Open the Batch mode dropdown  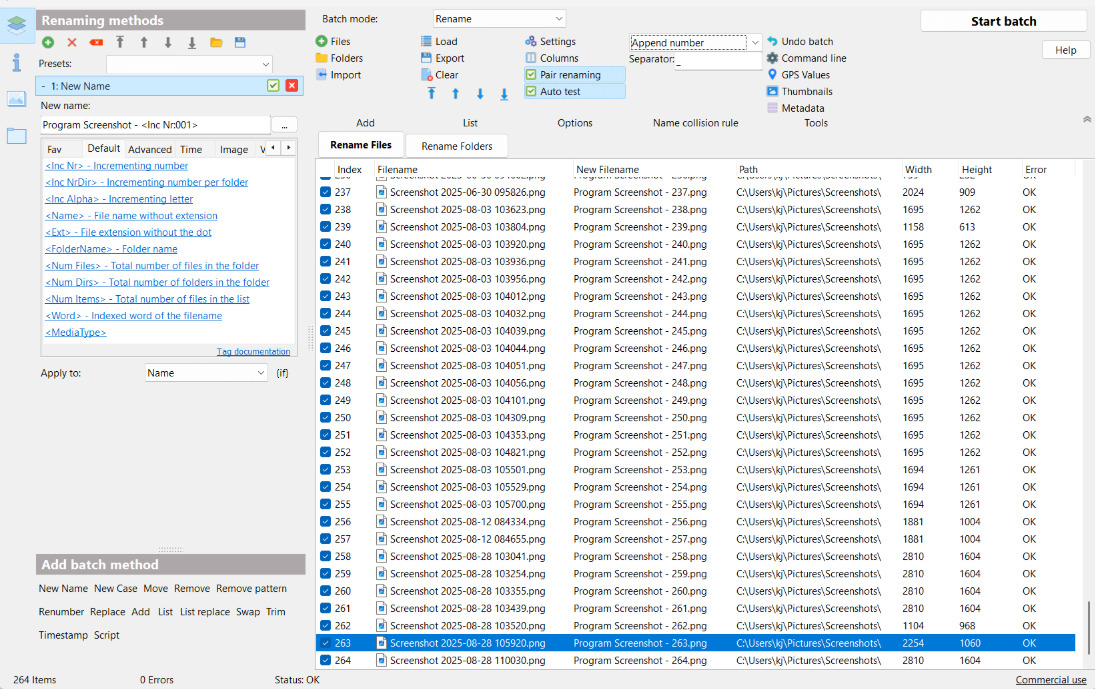coord(499,19)
